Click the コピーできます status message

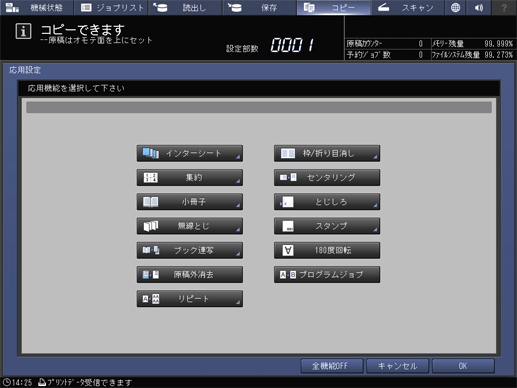point(82,30)
